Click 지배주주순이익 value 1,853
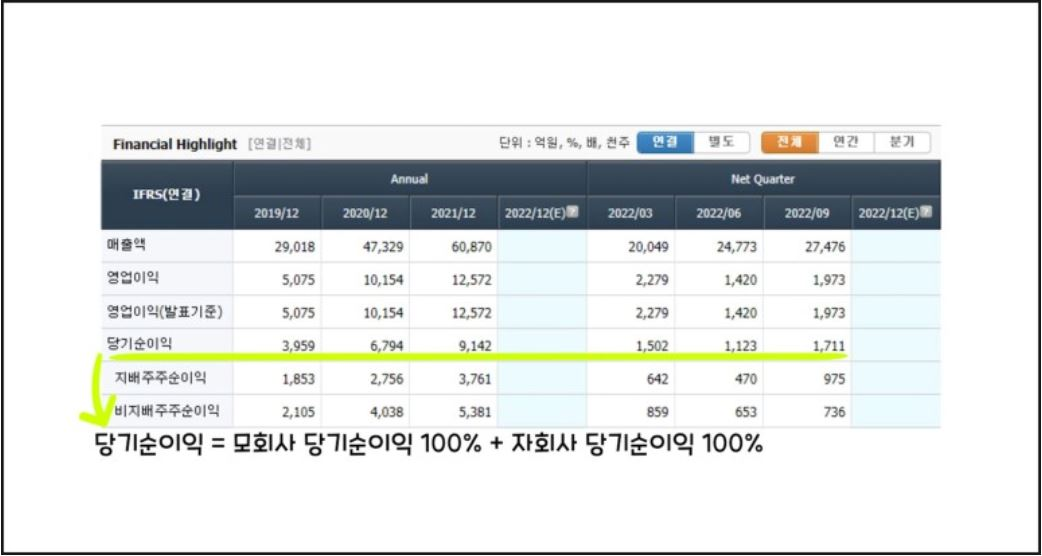 tap(298, 379)
